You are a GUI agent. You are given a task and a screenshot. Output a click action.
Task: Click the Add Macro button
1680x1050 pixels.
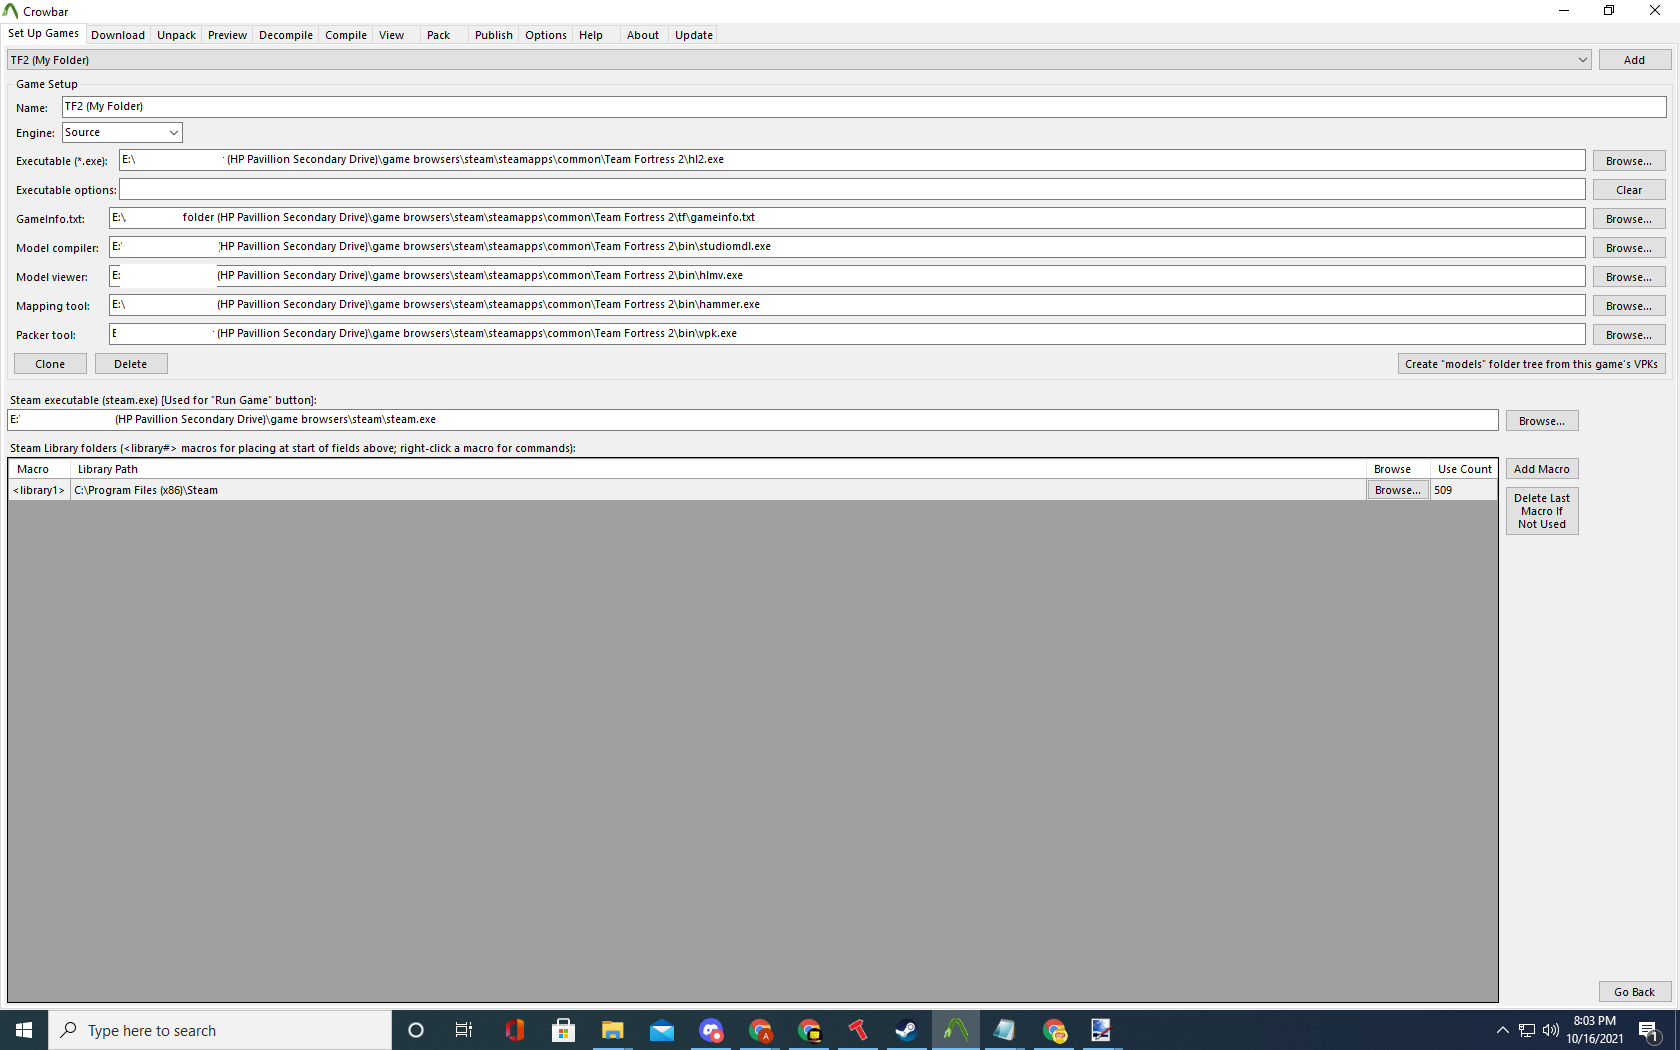click(x=1542, y=469)
